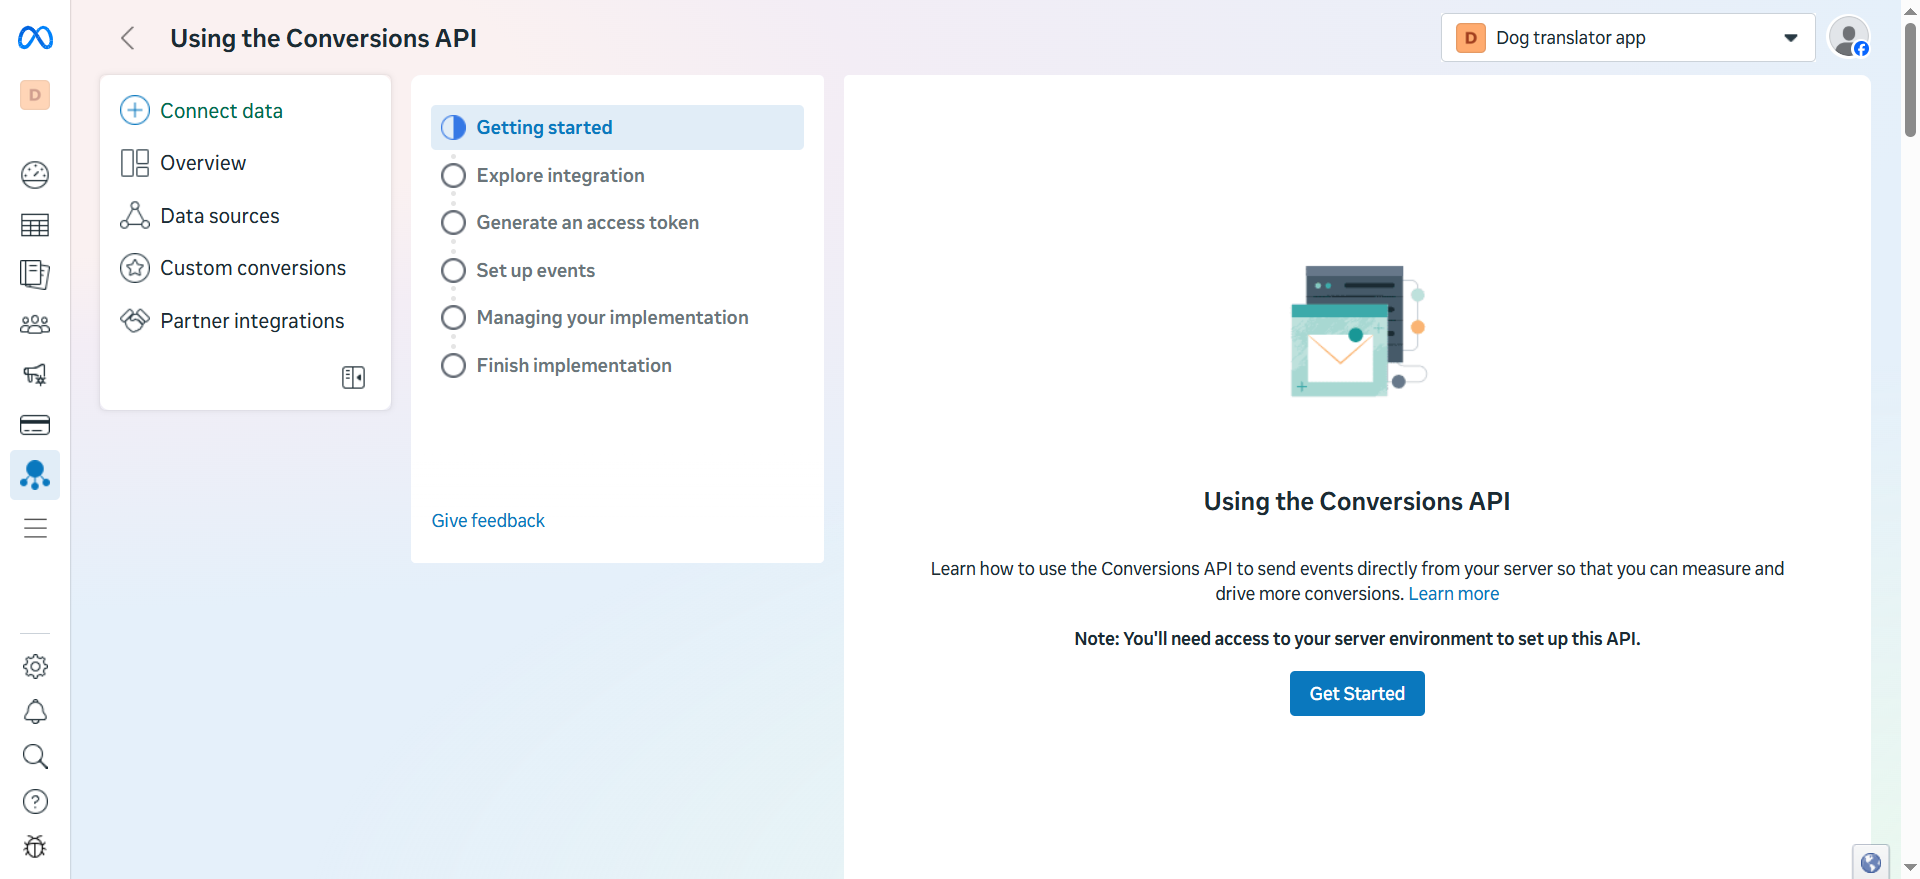Screen dimensions: 1920x879
Task: Select the Explore integration step
Action: [617, 175]
